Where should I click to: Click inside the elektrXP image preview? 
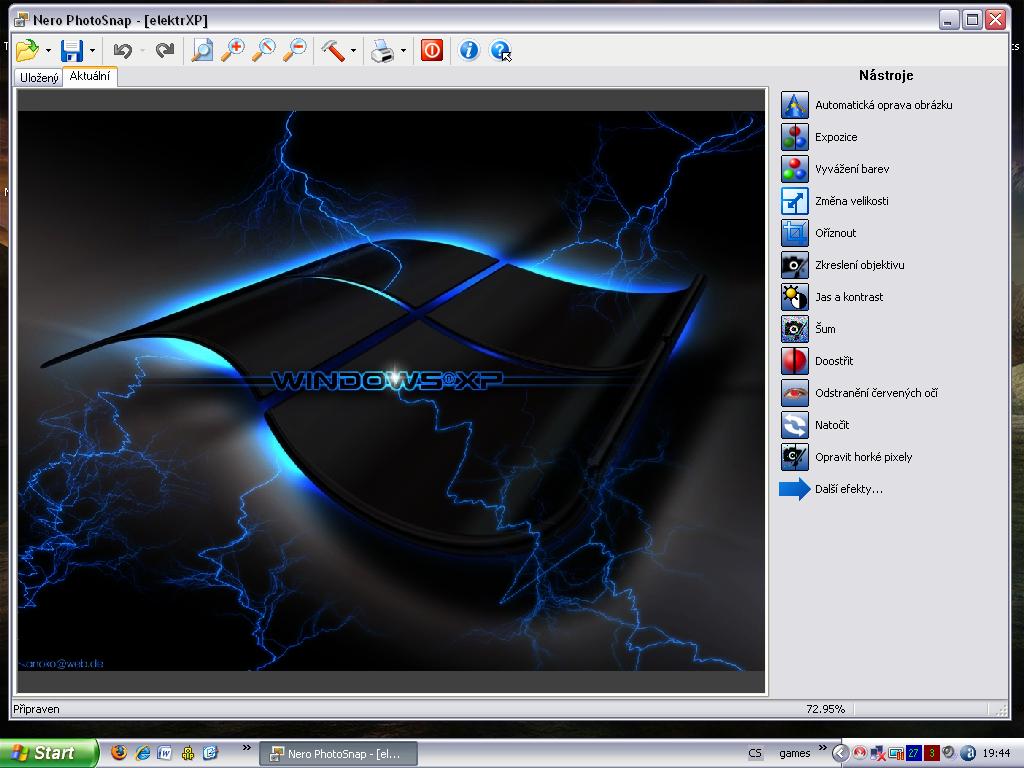[x=391, y=391]
